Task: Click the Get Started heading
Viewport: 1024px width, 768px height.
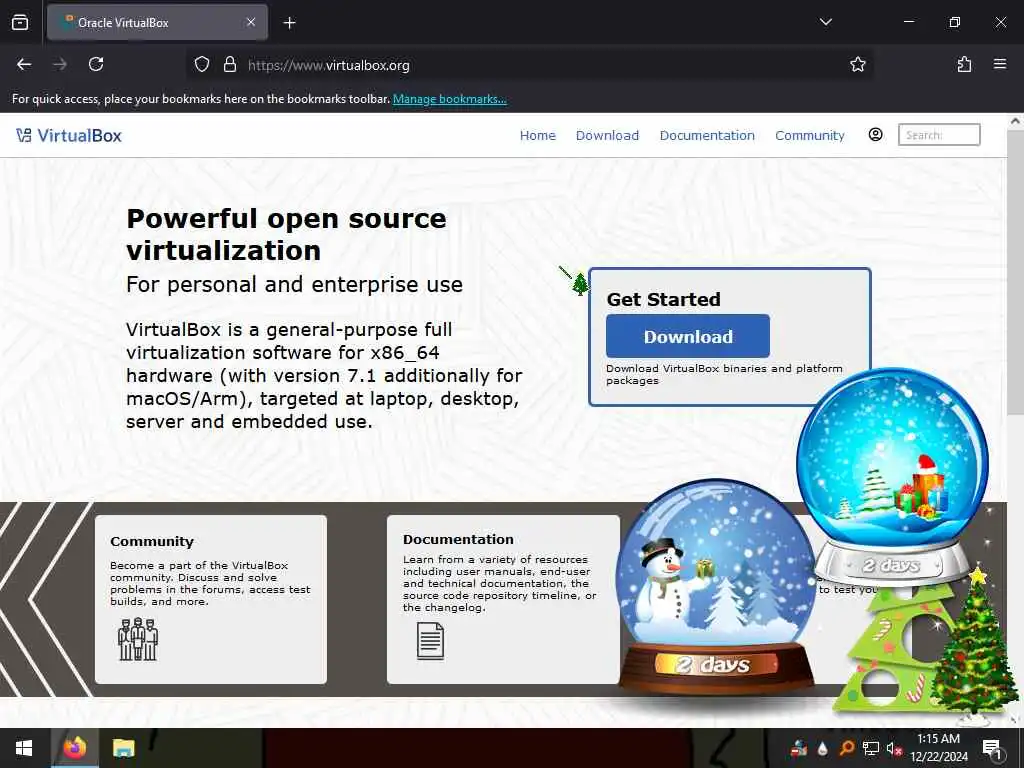Action: 664,299
